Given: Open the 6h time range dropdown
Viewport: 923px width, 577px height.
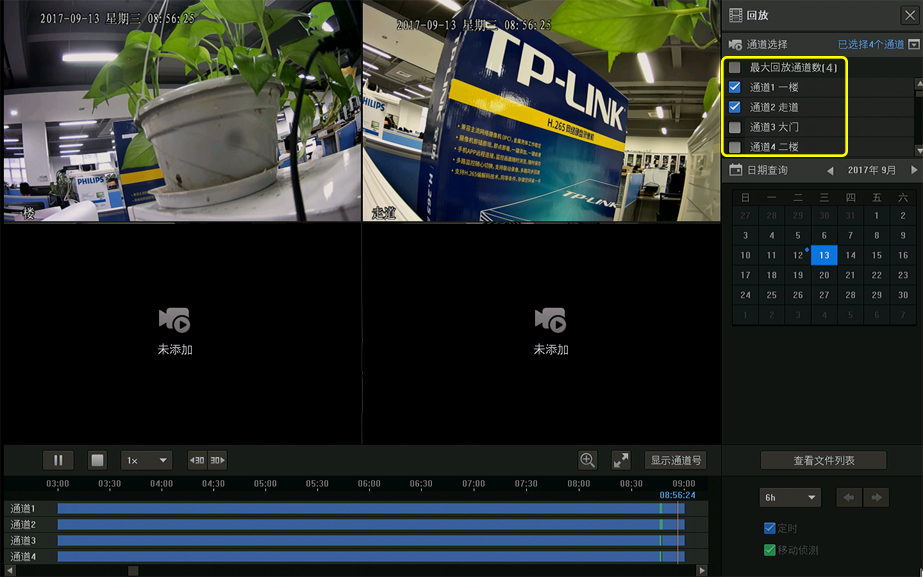Looking at the screenshot, I should coord(790,497).
